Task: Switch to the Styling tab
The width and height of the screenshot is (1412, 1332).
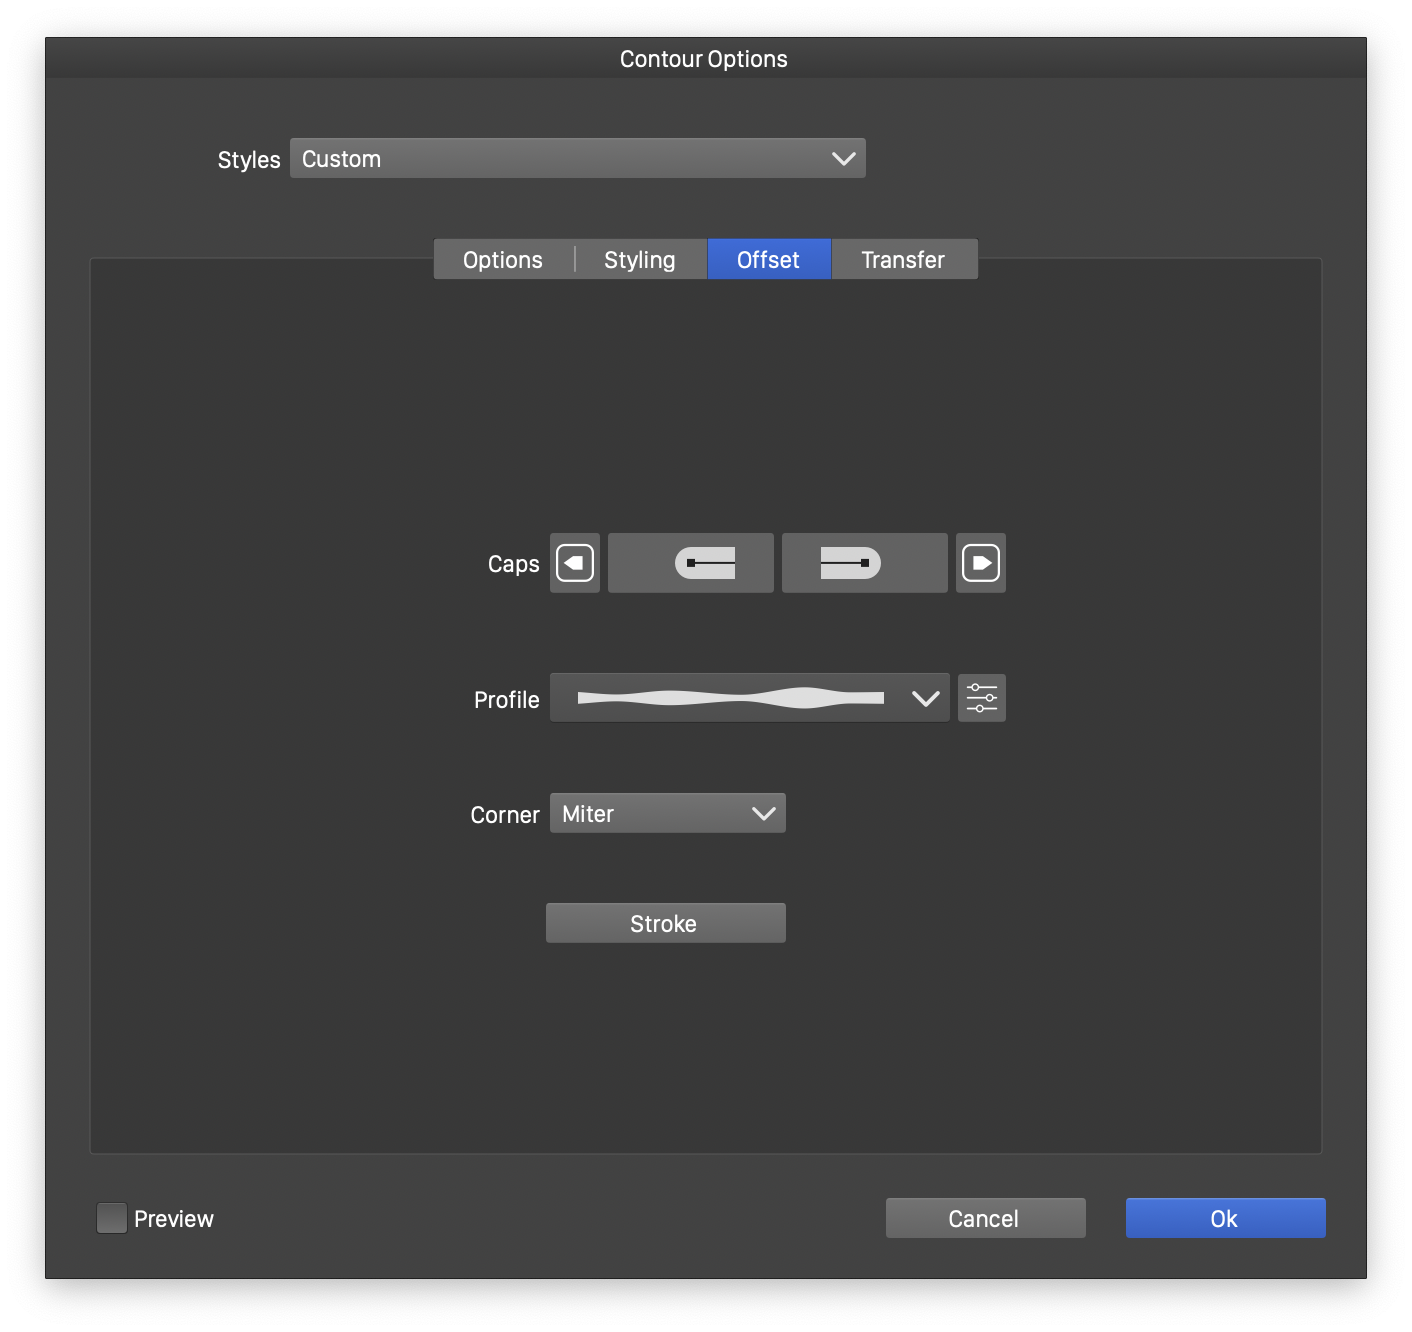Action: click(x=640, y=260)
